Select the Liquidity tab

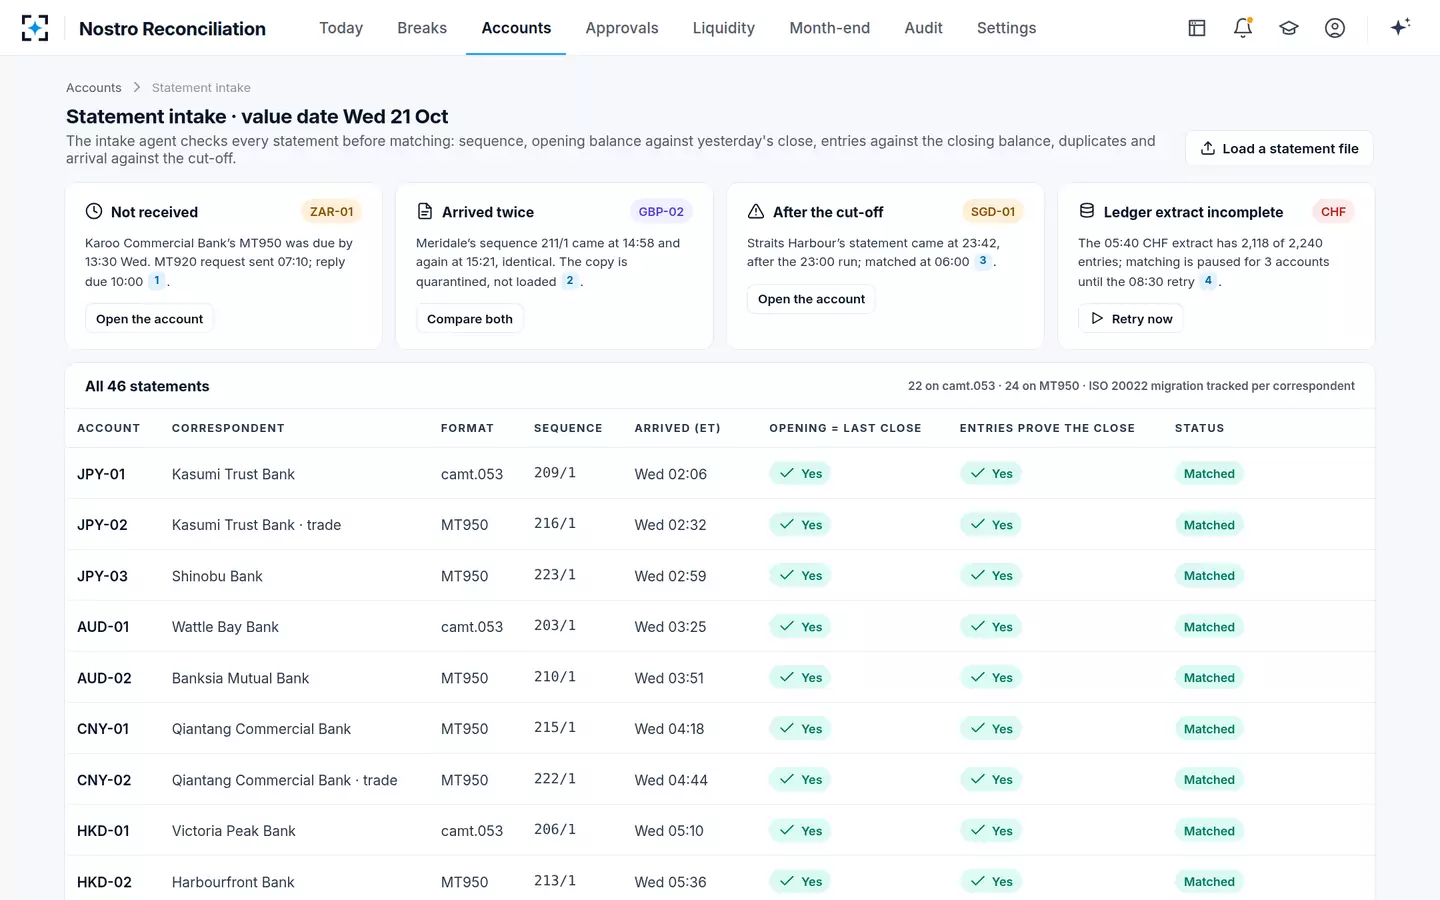[724, 28]
